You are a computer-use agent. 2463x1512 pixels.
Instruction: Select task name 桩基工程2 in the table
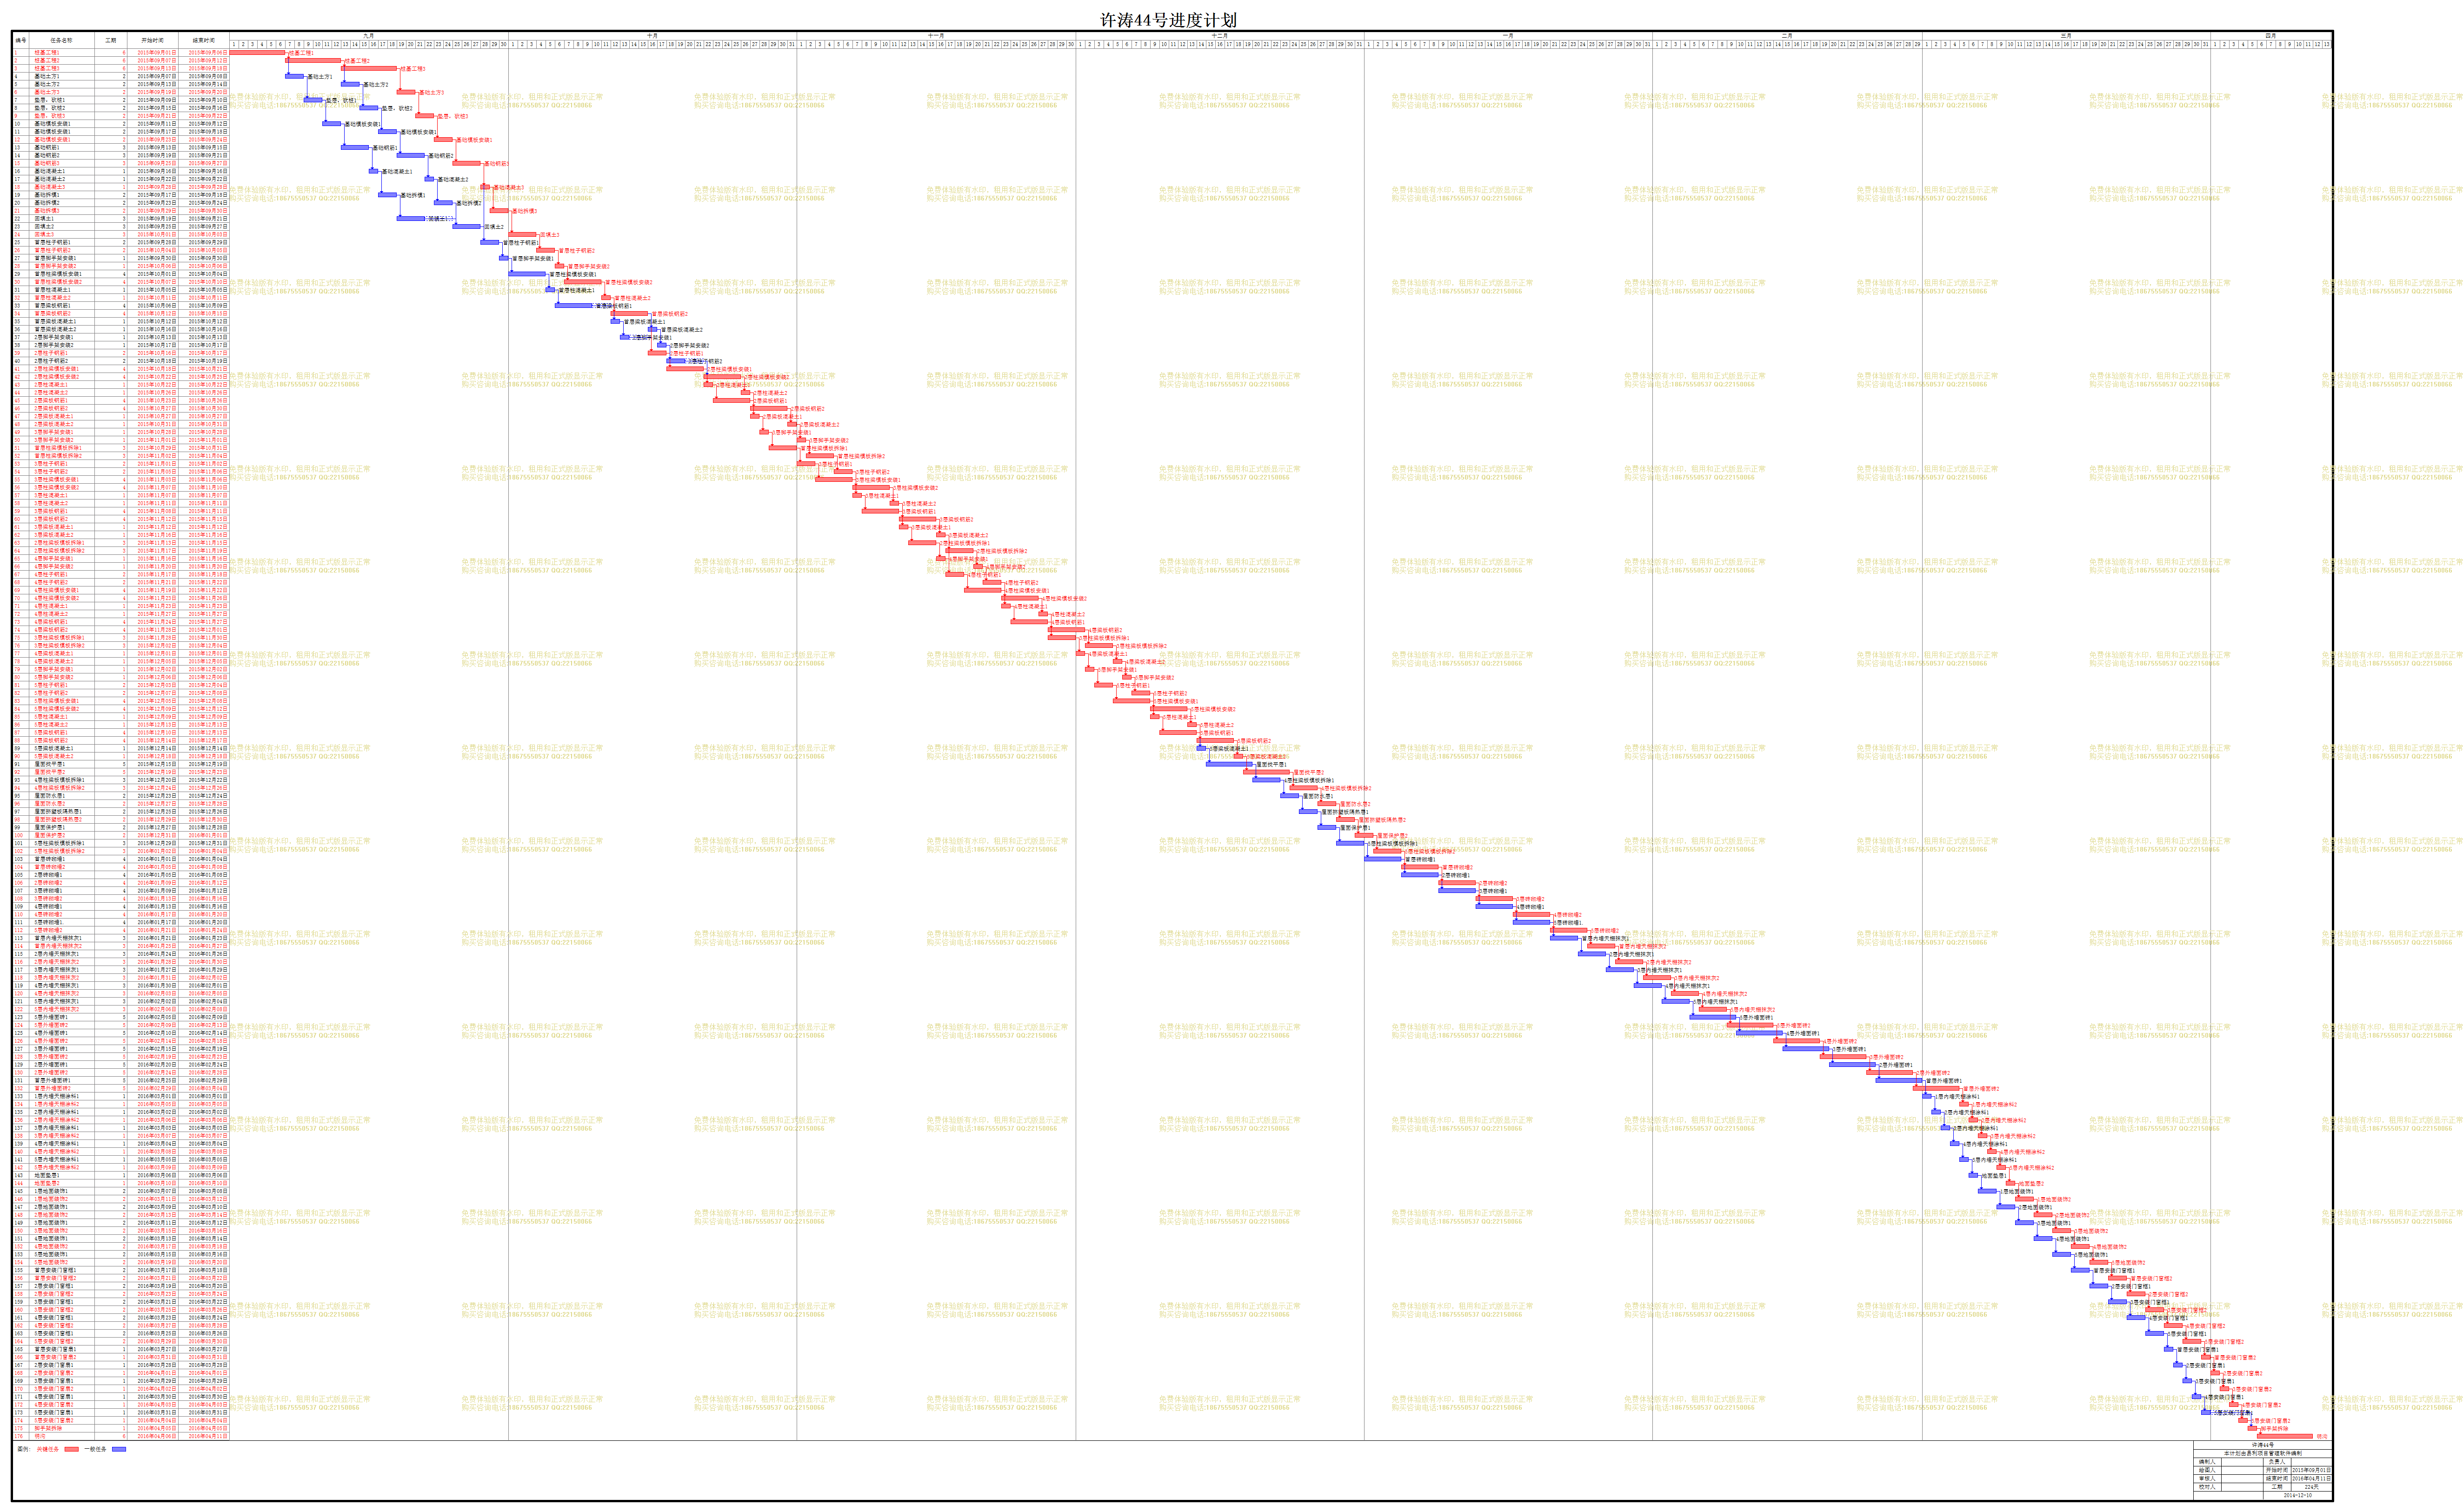47,61
